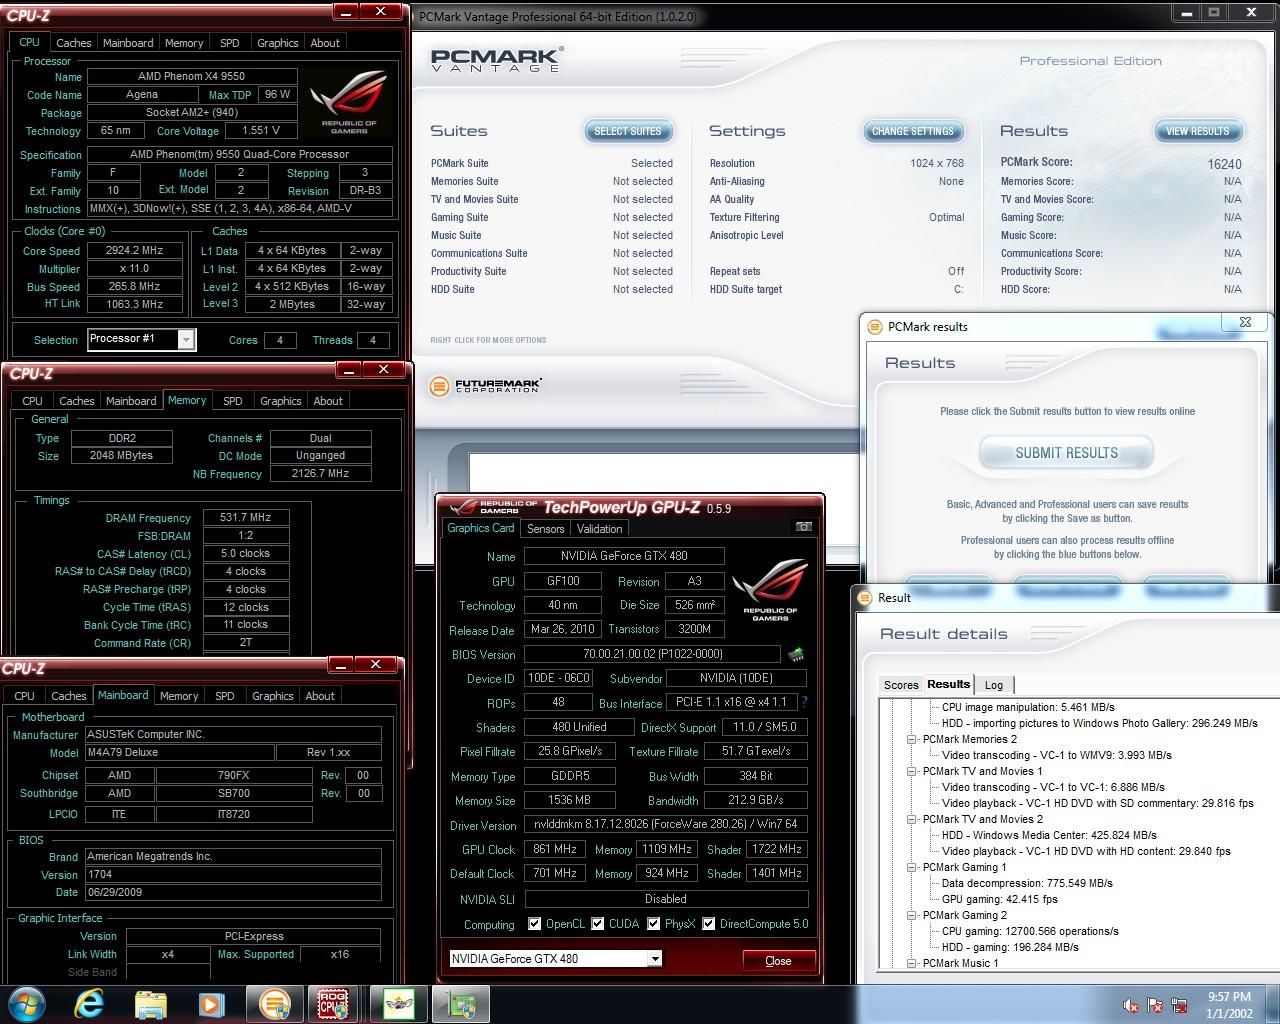1280x1024 pixels.
Task: Open the Action Center flag icon
Action: click(x=1156, y=1005)
